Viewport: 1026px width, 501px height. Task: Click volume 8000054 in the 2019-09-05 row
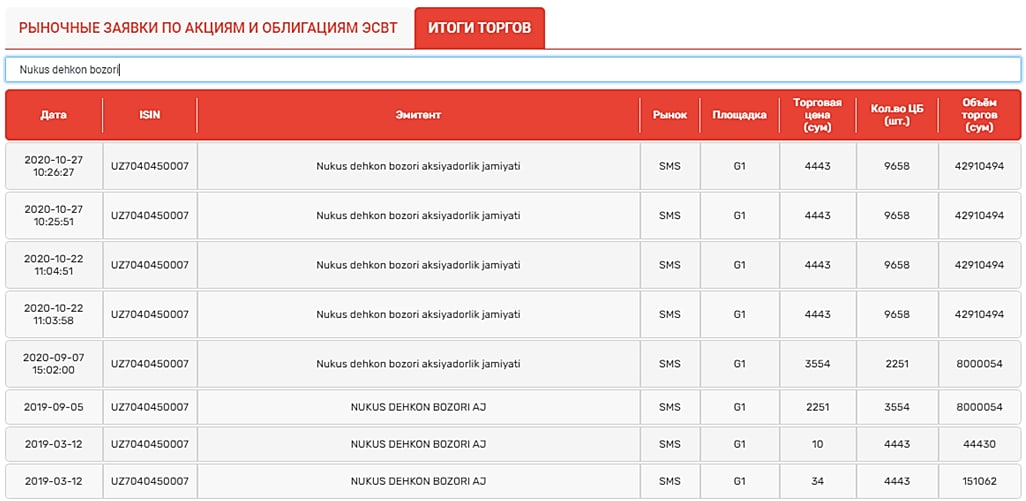[x=980, y=407]
